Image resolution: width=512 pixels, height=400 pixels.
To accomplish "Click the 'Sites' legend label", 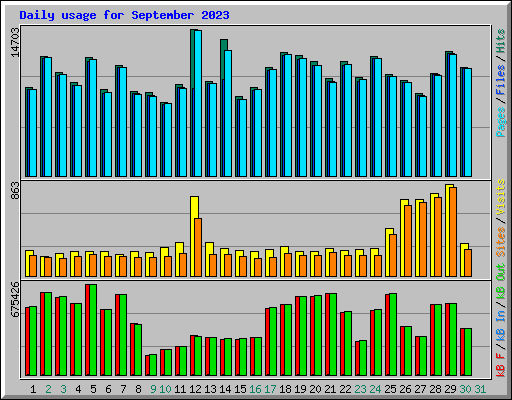I will 500,242.
